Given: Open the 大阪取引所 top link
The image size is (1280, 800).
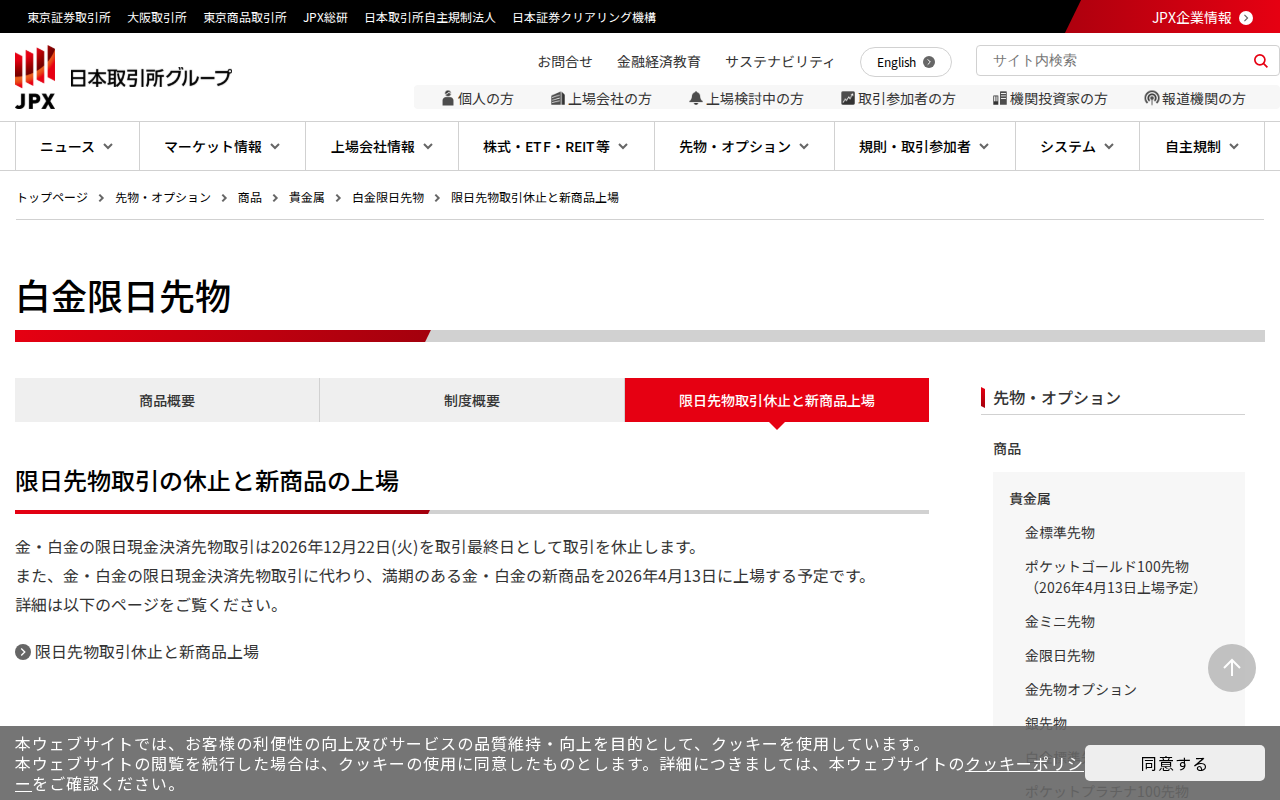Looking at the screenshot, I should tap(157, 17).
